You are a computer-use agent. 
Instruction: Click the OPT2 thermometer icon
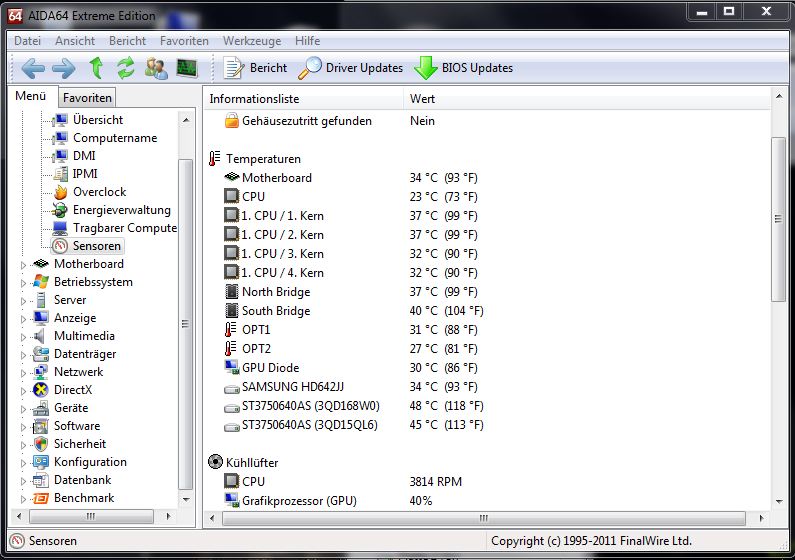tap(231, 349)
